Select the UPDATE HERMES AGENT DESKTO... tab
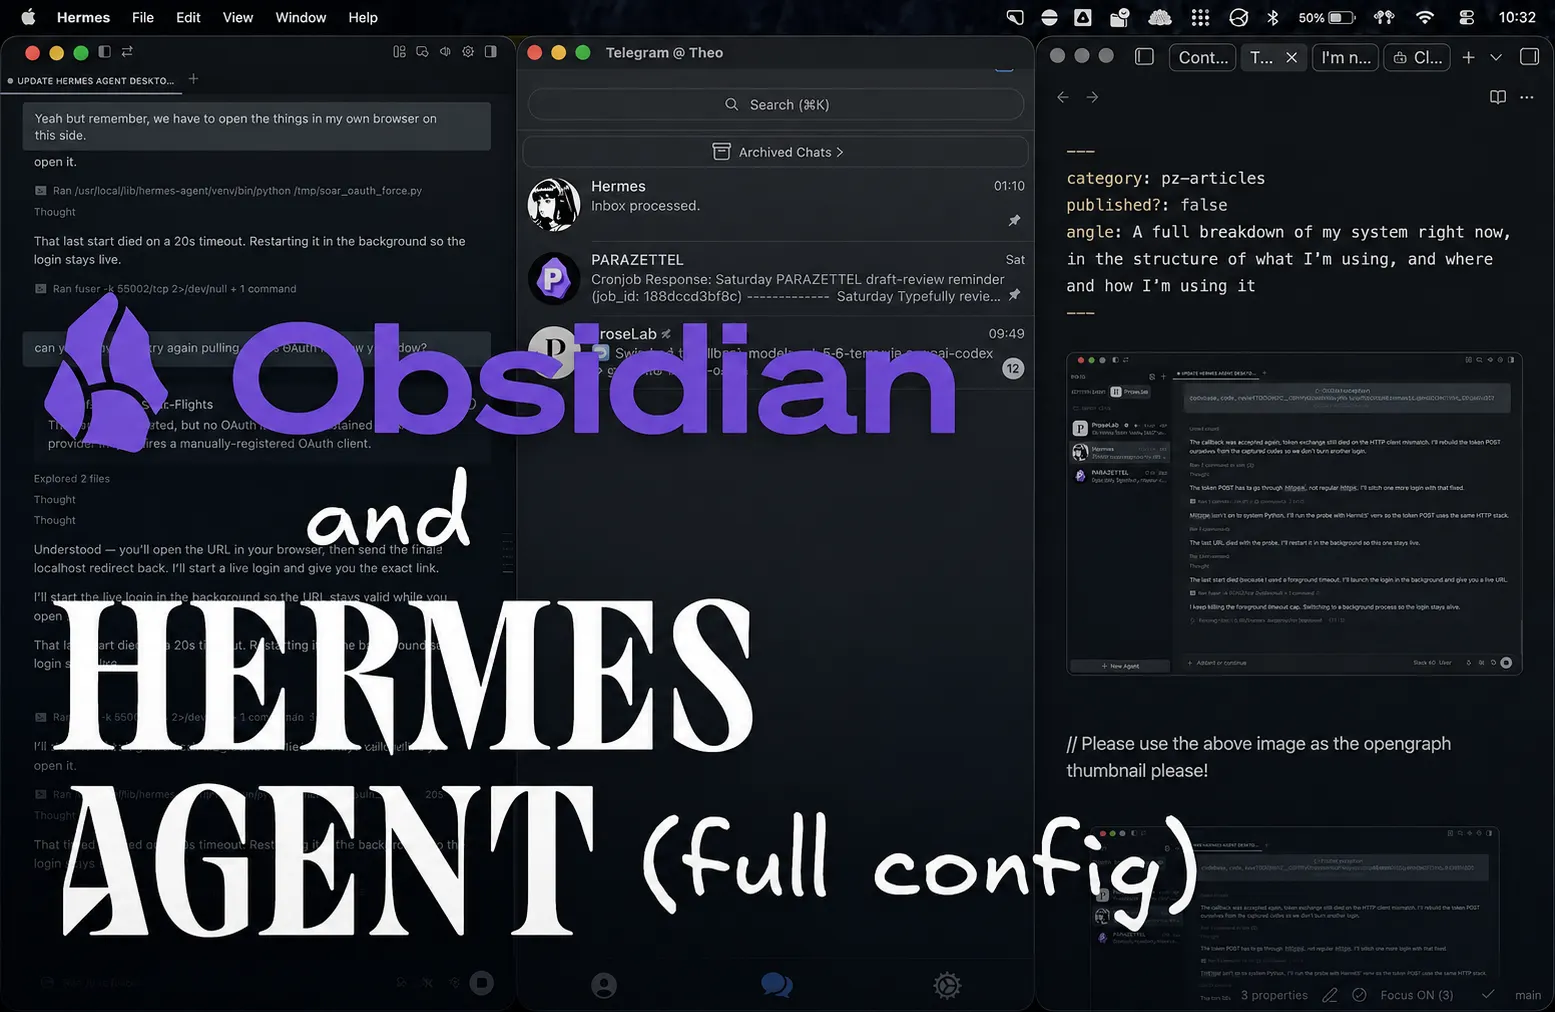Screen dimensions: 1555x1012 (x=92, y=80)
